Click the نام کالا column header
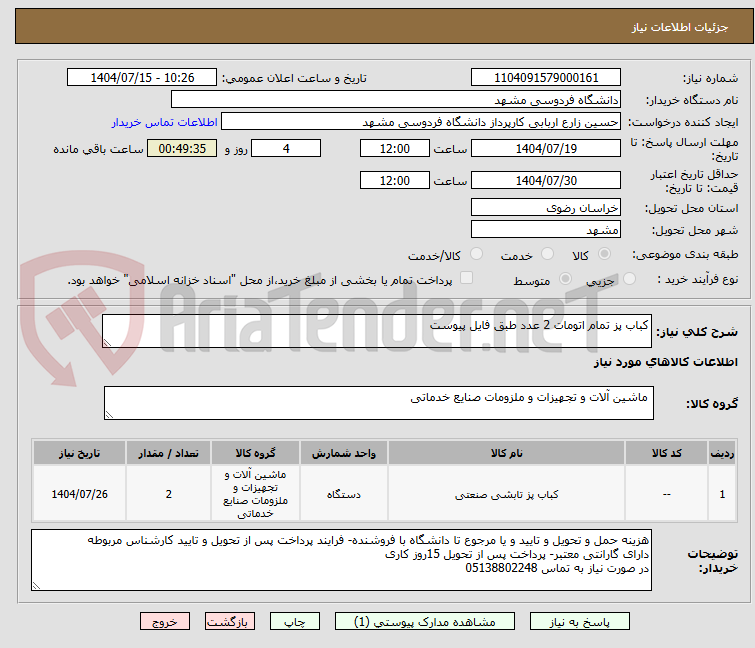The height and width of the screenshot is (648, 755). [x=506, y=453]
